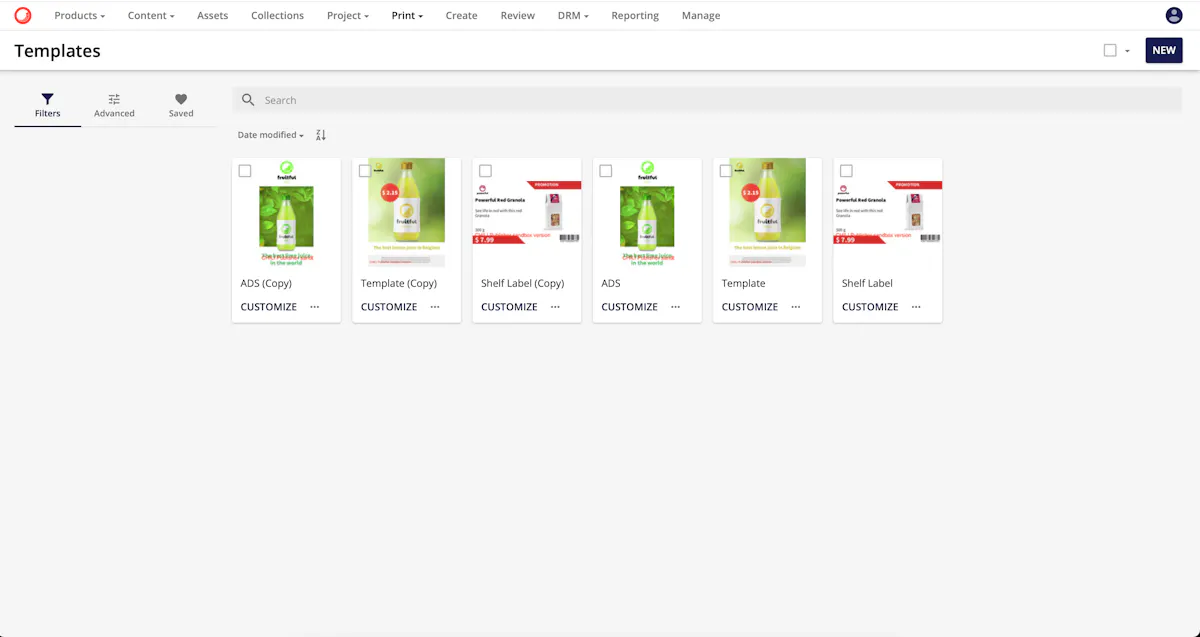
Task: Expand the Content menu
Action: [151, 16]
